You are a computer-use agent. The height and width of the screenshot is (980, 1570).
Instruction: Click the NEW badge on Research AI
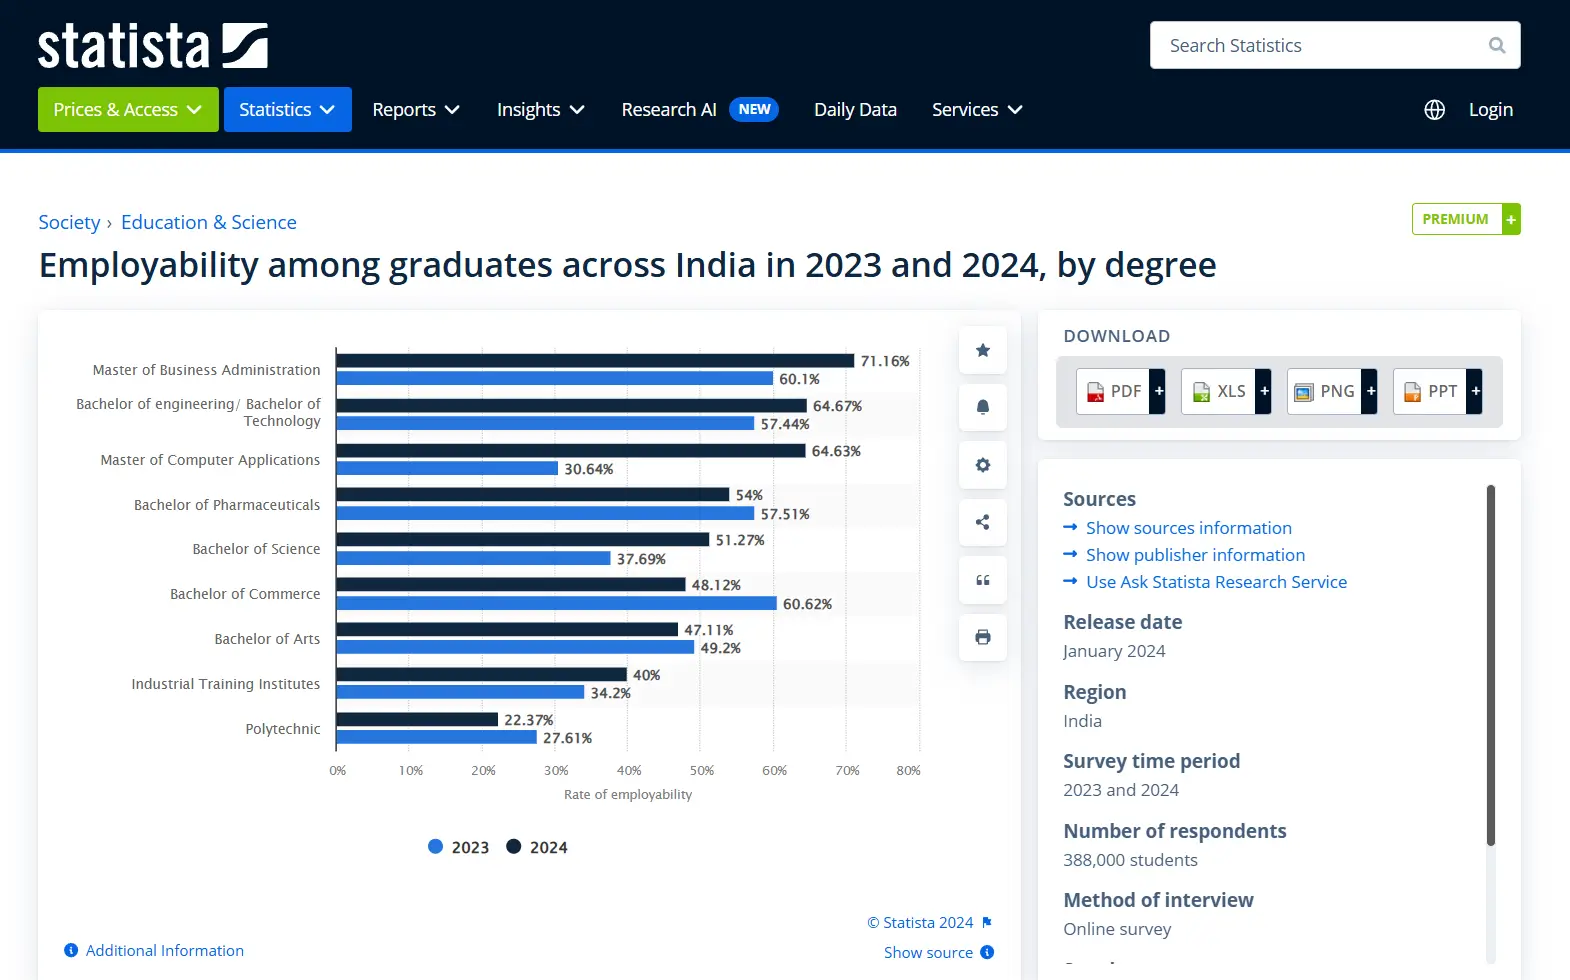point(754,109)
